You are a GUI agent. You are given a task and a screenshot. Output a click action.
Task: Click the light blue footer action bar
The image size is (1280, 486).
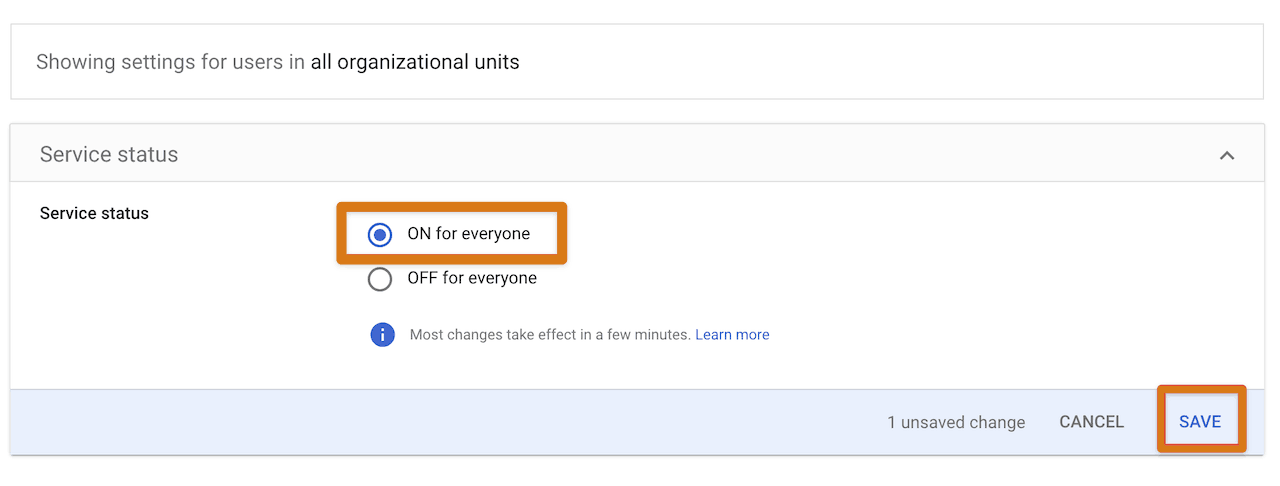click(x=637, y=421)
